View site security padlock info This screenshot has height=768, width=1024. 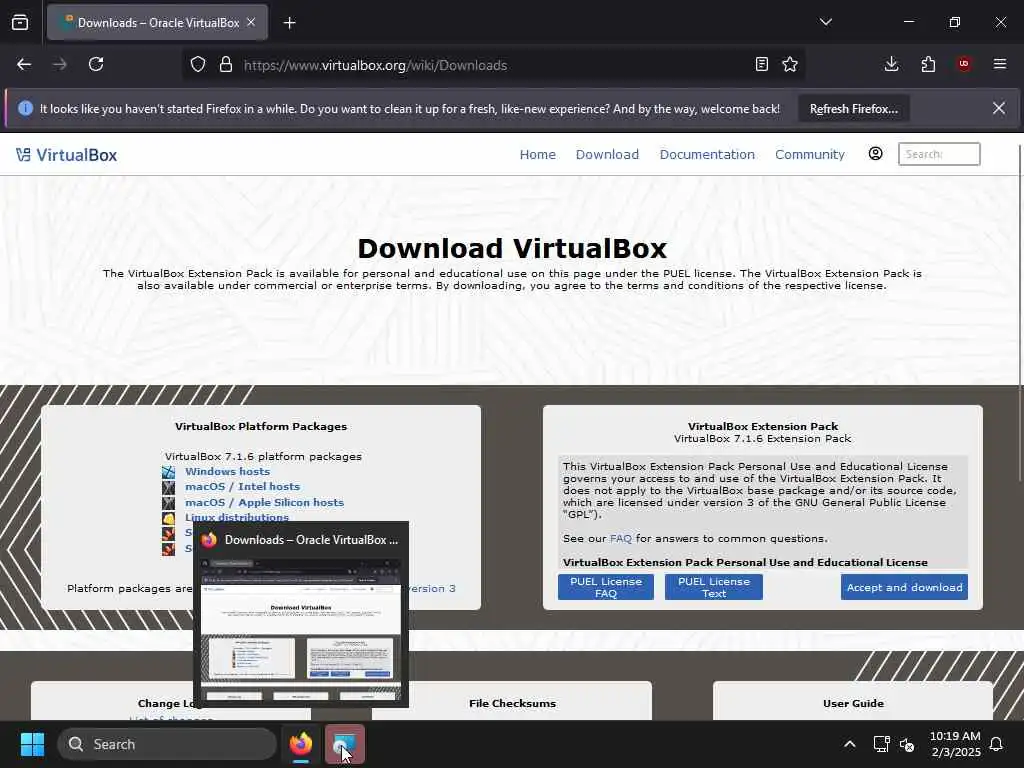(226, 65)
